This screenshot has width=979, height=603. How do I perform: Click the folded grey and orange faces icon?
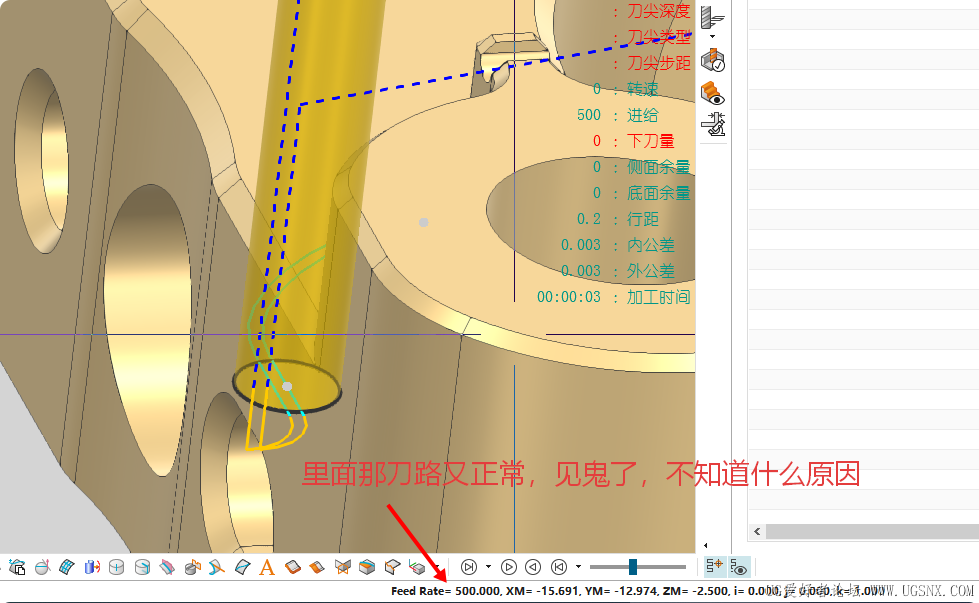tap(342, 567)
